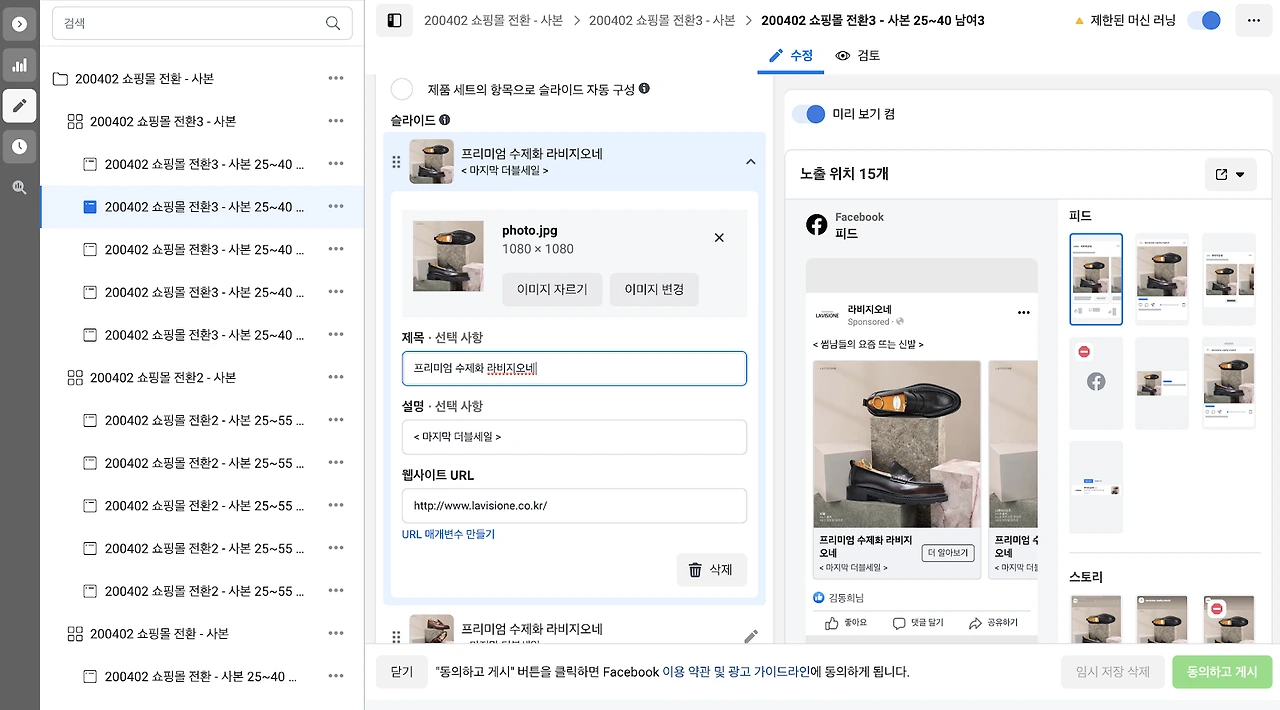
Task: Select the pencil edit icon in sidebar
Action: pos(19,105)
